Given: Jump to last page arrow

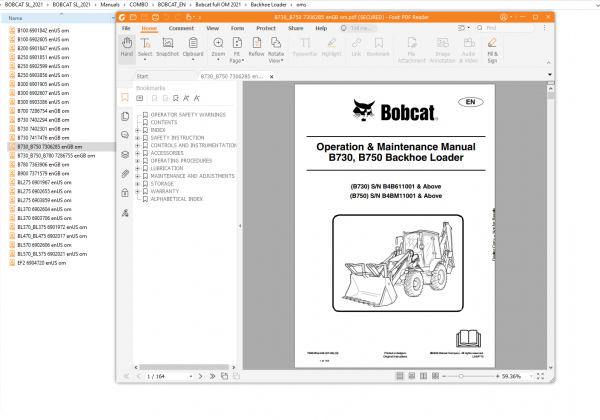Looking at the screenshot, I should pyautogui.click(x=212, y=376).
